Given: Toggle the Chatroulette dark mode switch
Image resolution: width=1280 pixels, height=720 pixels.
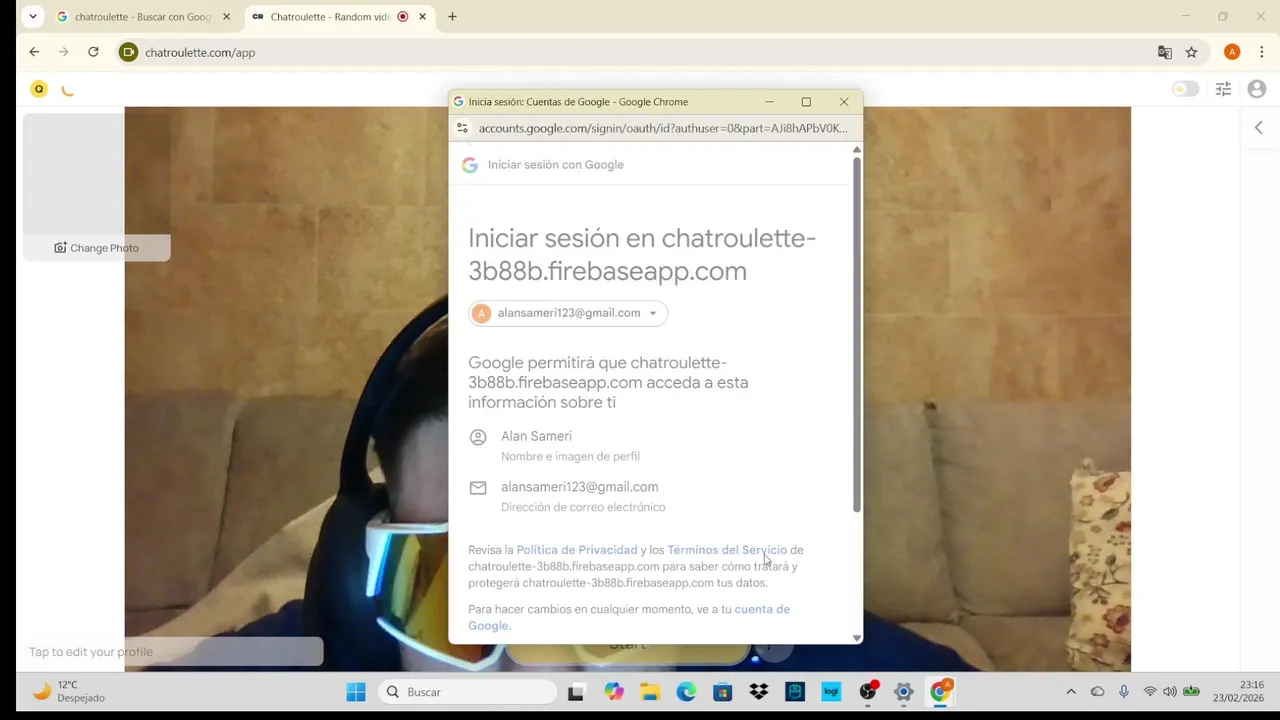Looking at the screenshot, I should coord(1185,89).
